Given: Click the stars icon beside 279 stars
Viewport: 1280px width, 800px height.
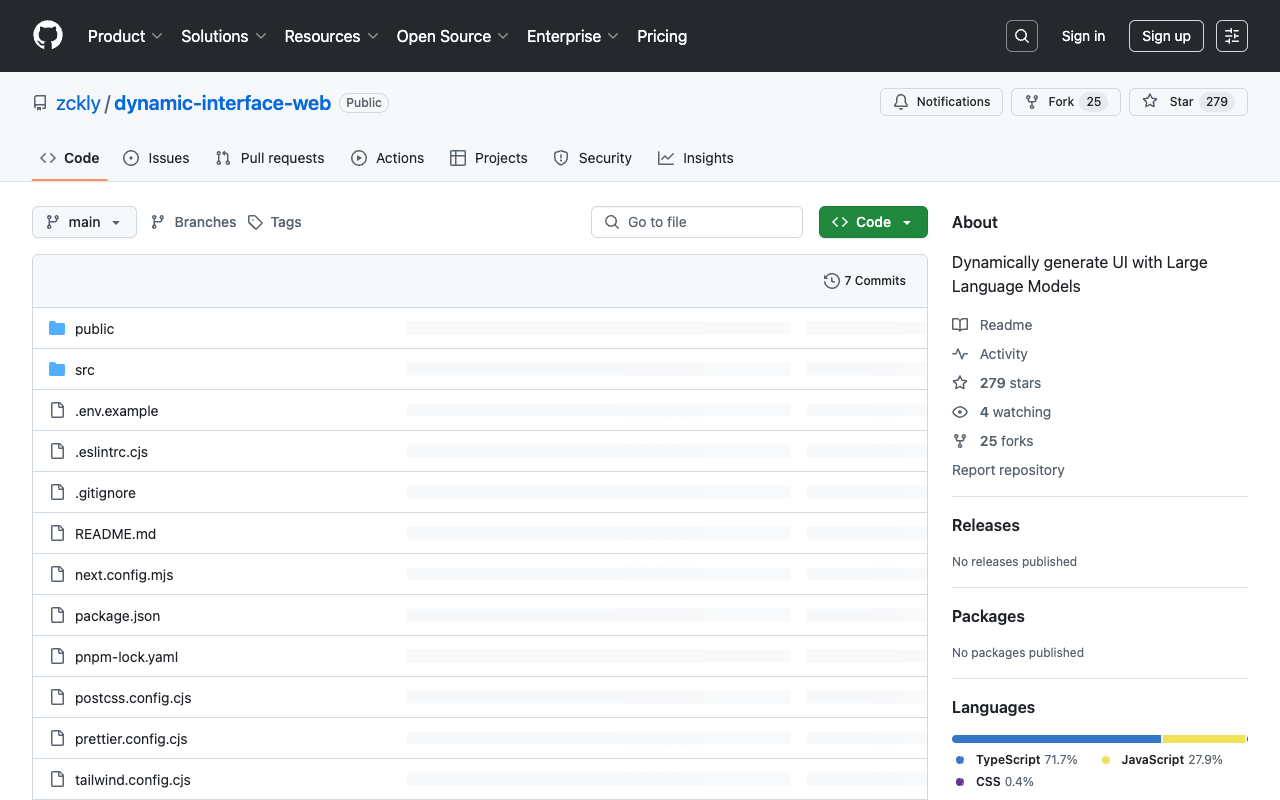Looking at the screenshot, I should [x=960, y=383].
